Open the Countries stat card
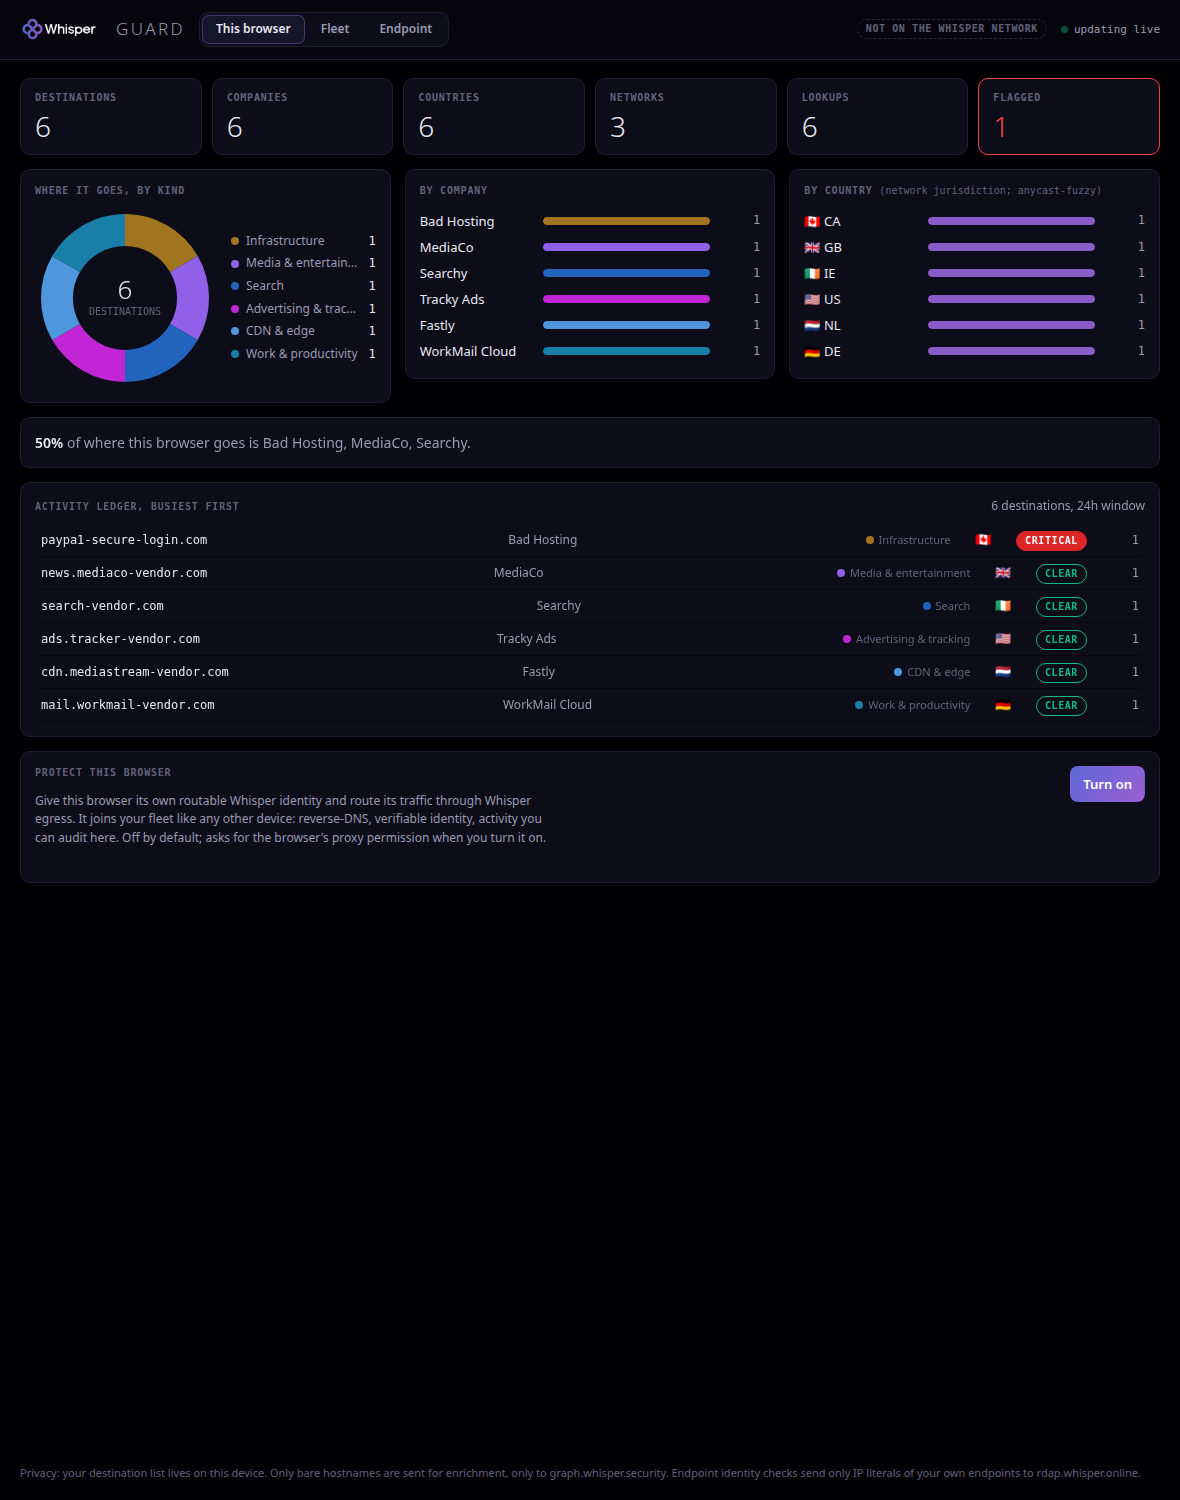The height and width of the screenshot is (1500, 1180). (x=494, y=116)
